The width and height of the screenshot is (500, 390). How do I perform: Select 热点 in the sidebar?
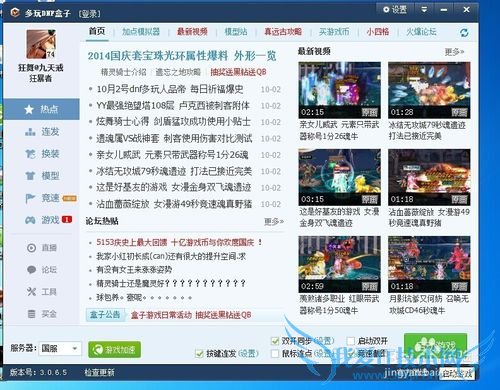[42, 109]
